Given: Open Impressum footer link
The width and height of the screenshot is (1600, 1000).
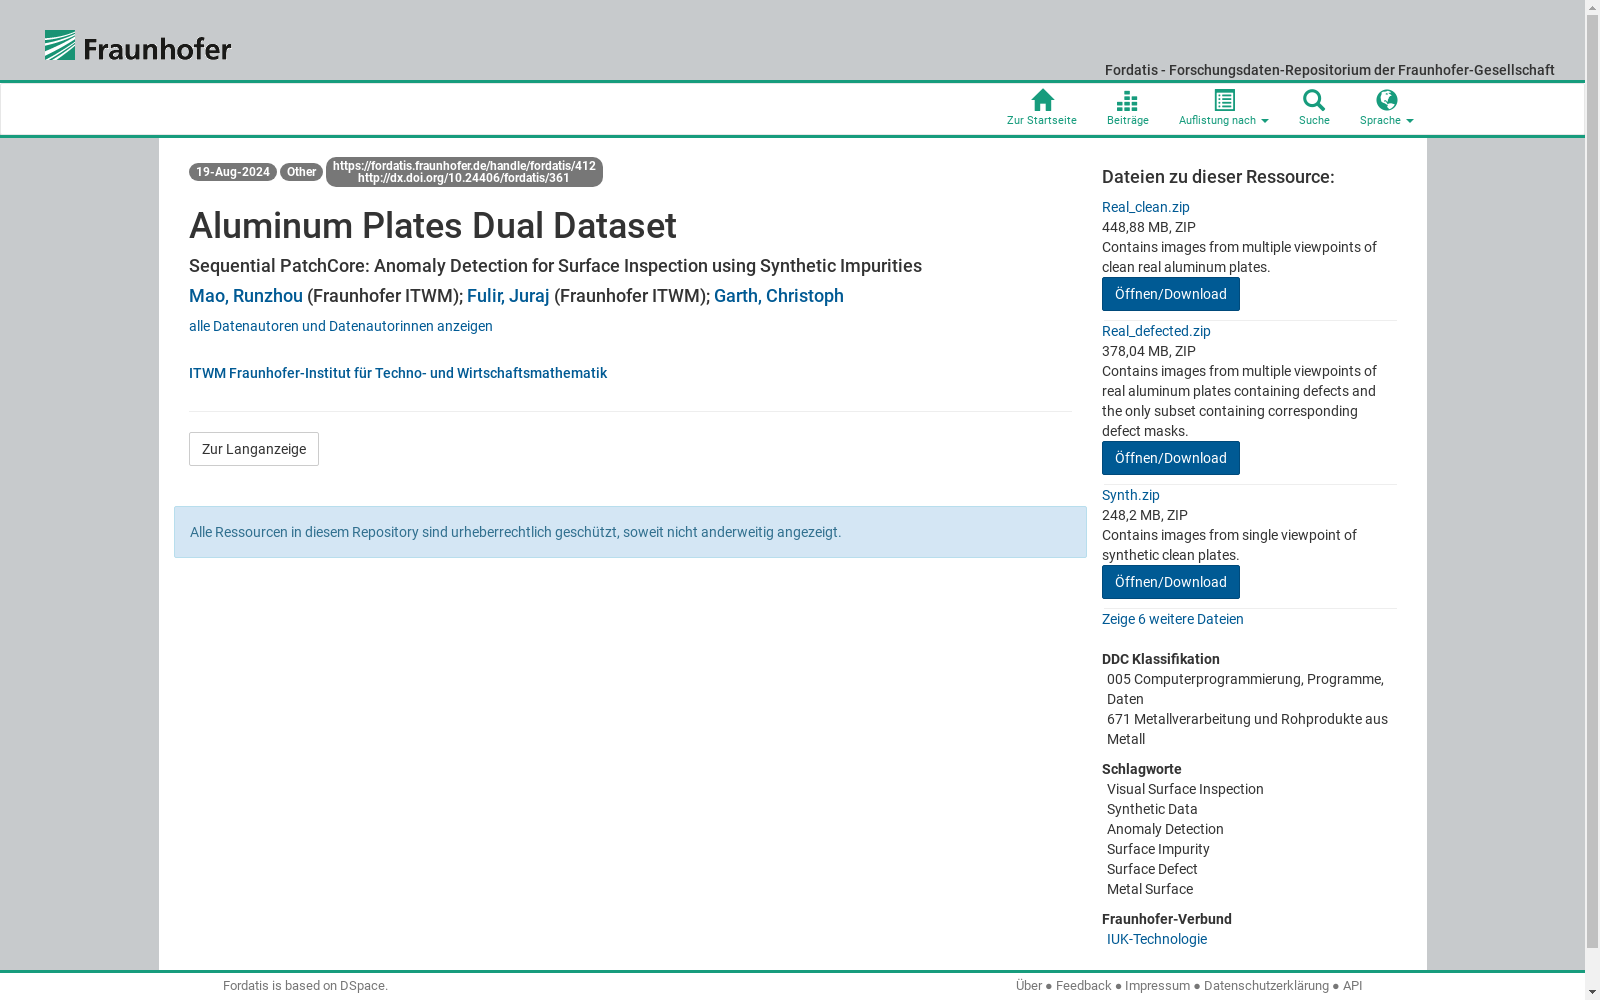Looking at the screenshot, I should click(x=1157, y=986).
